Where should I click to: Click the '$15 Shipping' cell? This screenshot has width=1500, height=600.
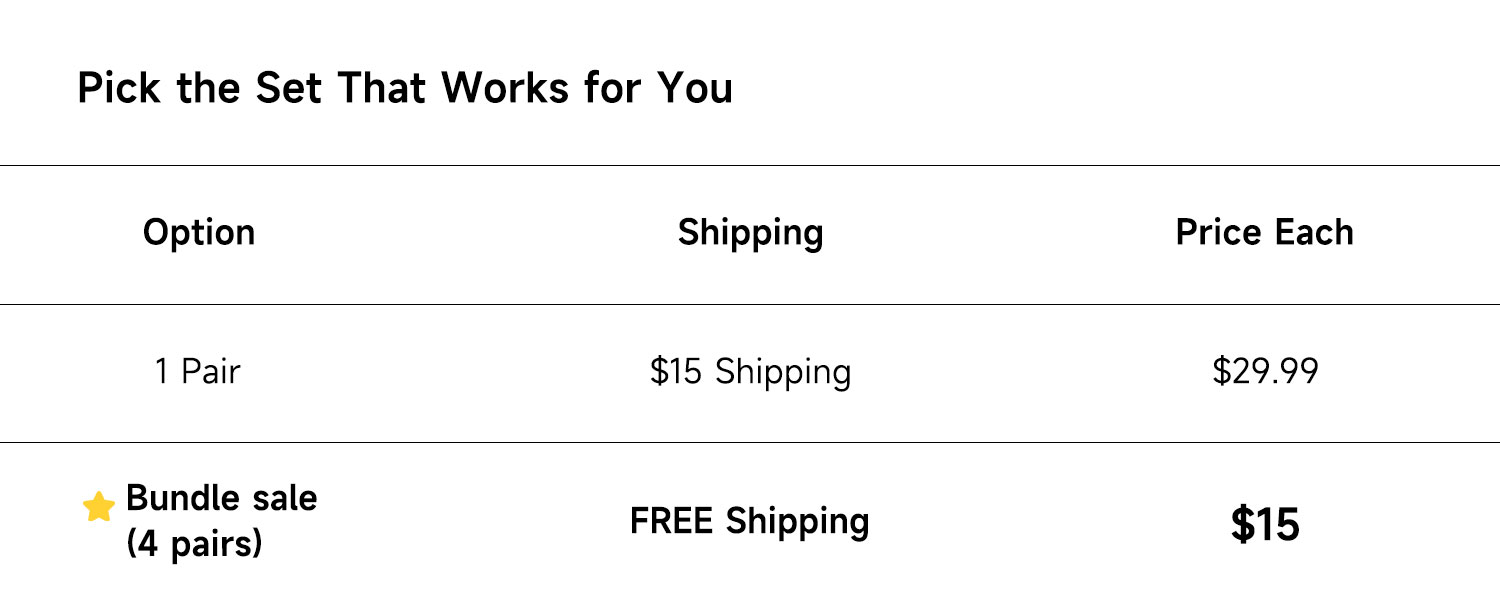tap(750, 372)
